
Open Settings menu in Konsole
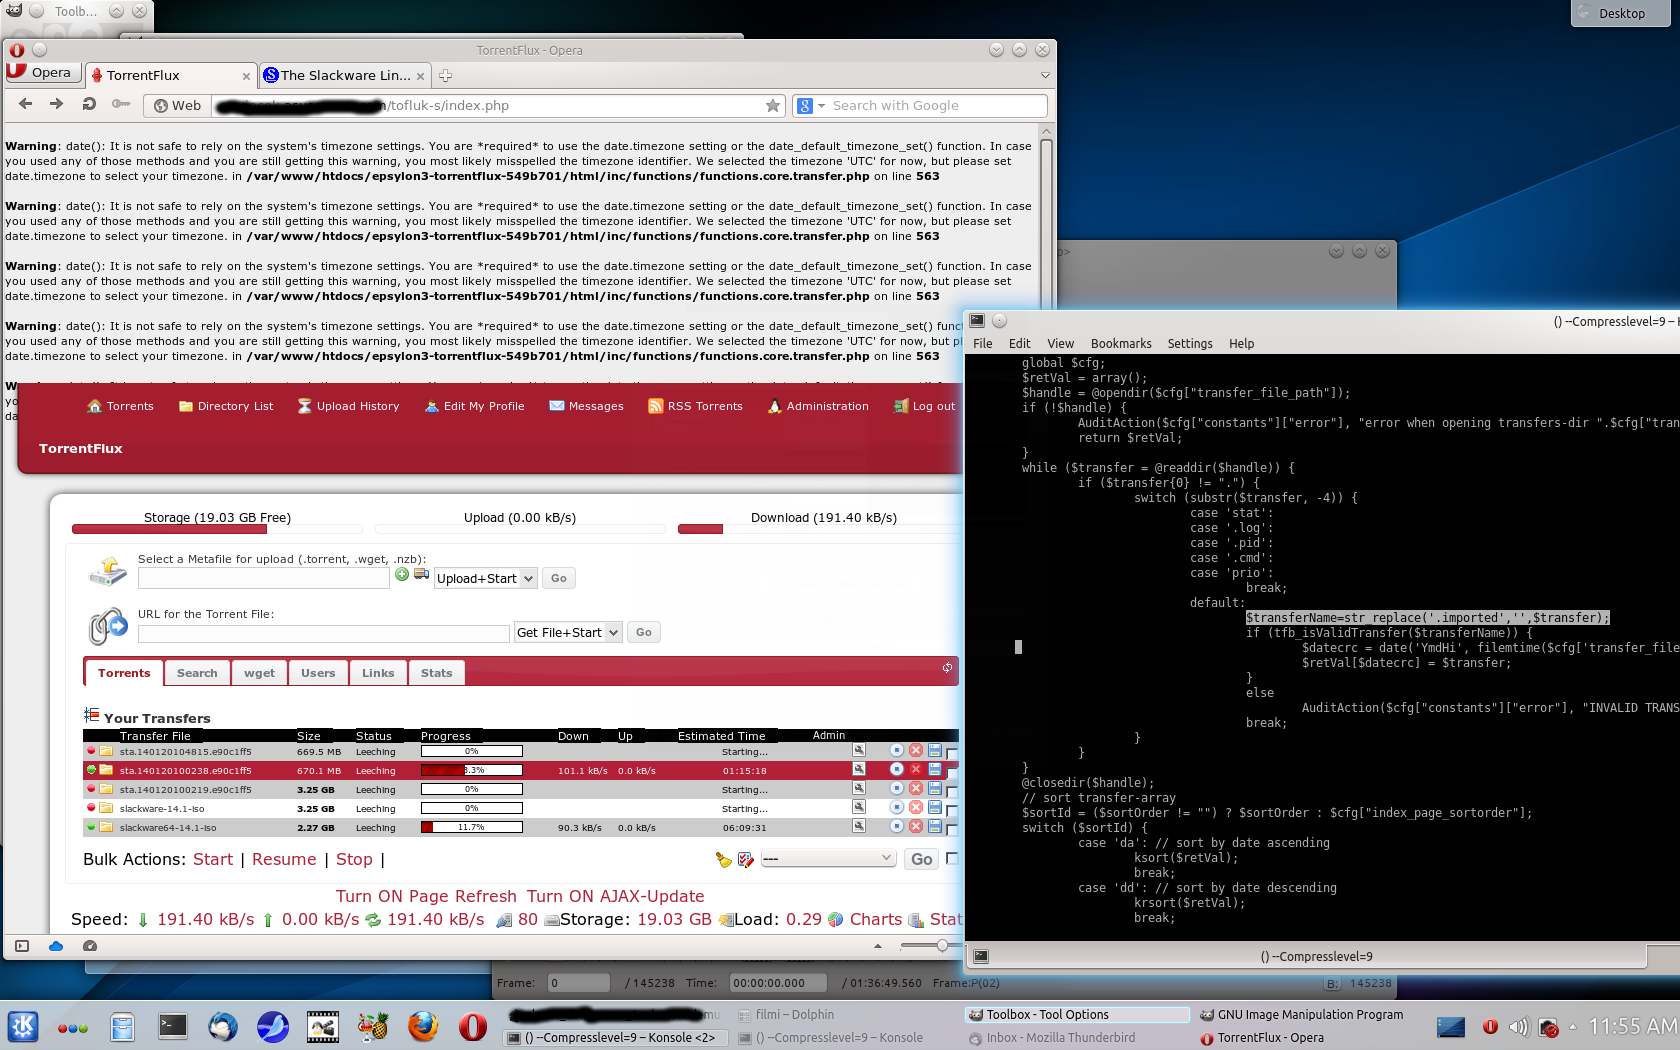coord(1190,343)
